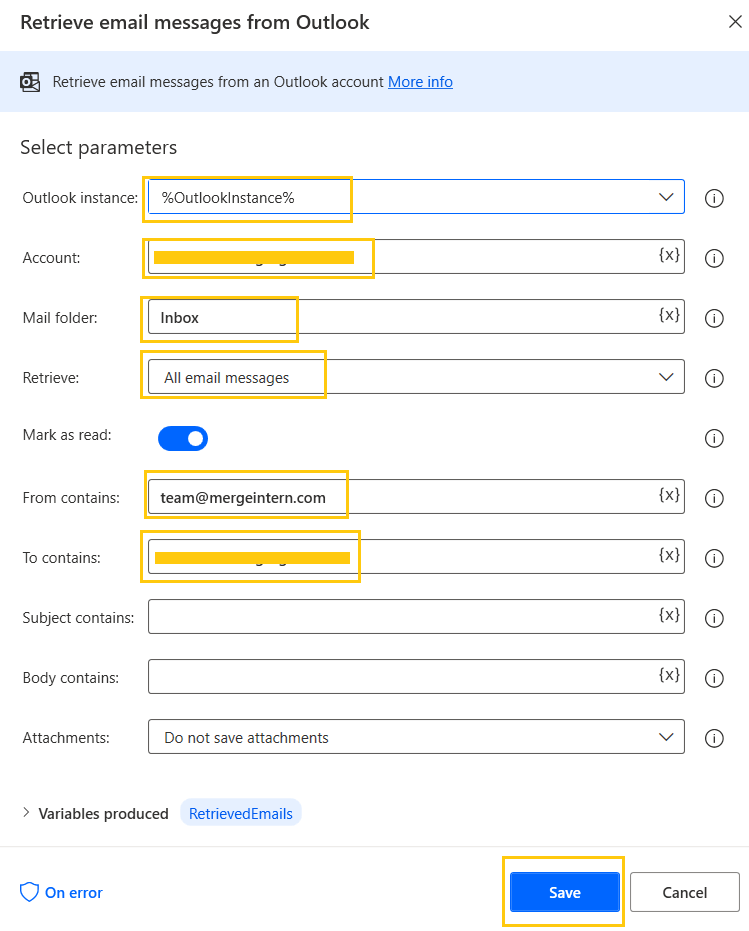Click the shield icon next to On error
Screen dimensions: 749x931
[x=30, y=892]
